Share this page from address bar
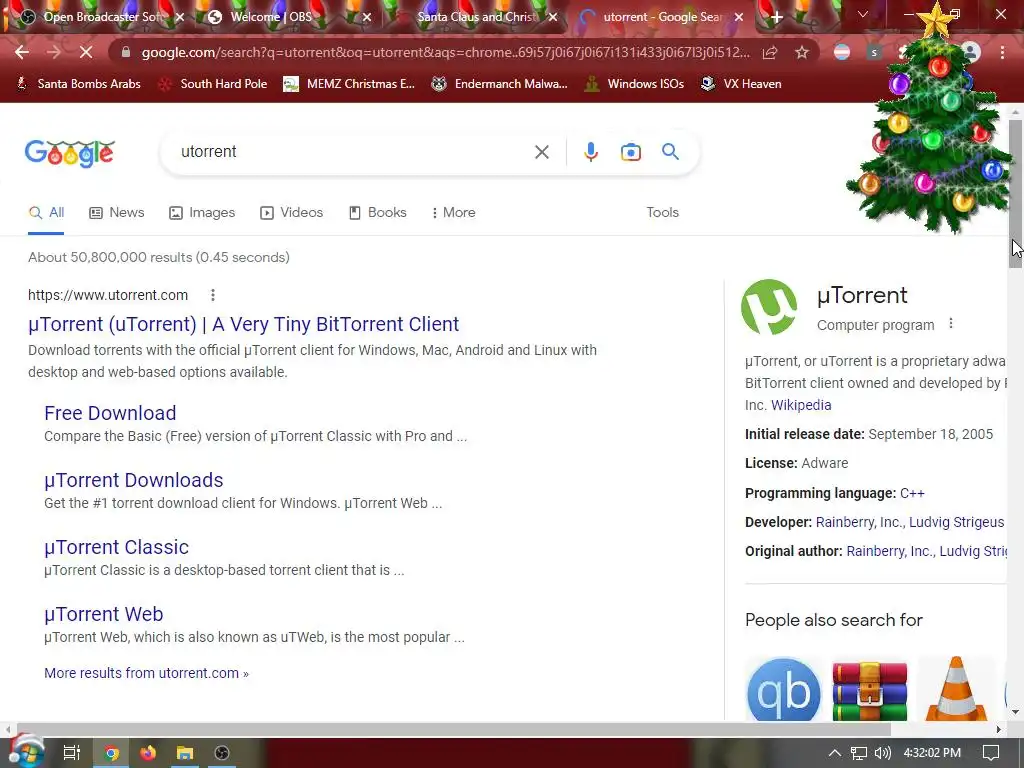Viewport: 1024px width, 768px height. pos(770,52)
